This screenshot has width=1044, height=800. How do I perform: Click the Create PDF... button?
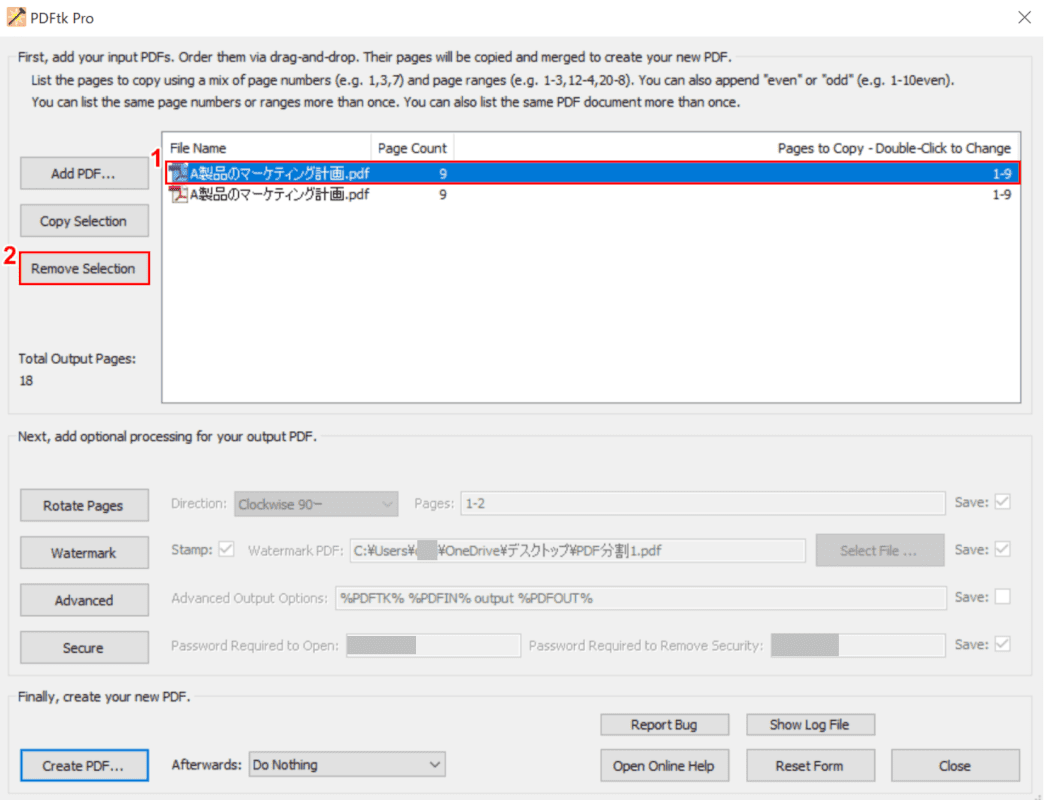[84, 765]
